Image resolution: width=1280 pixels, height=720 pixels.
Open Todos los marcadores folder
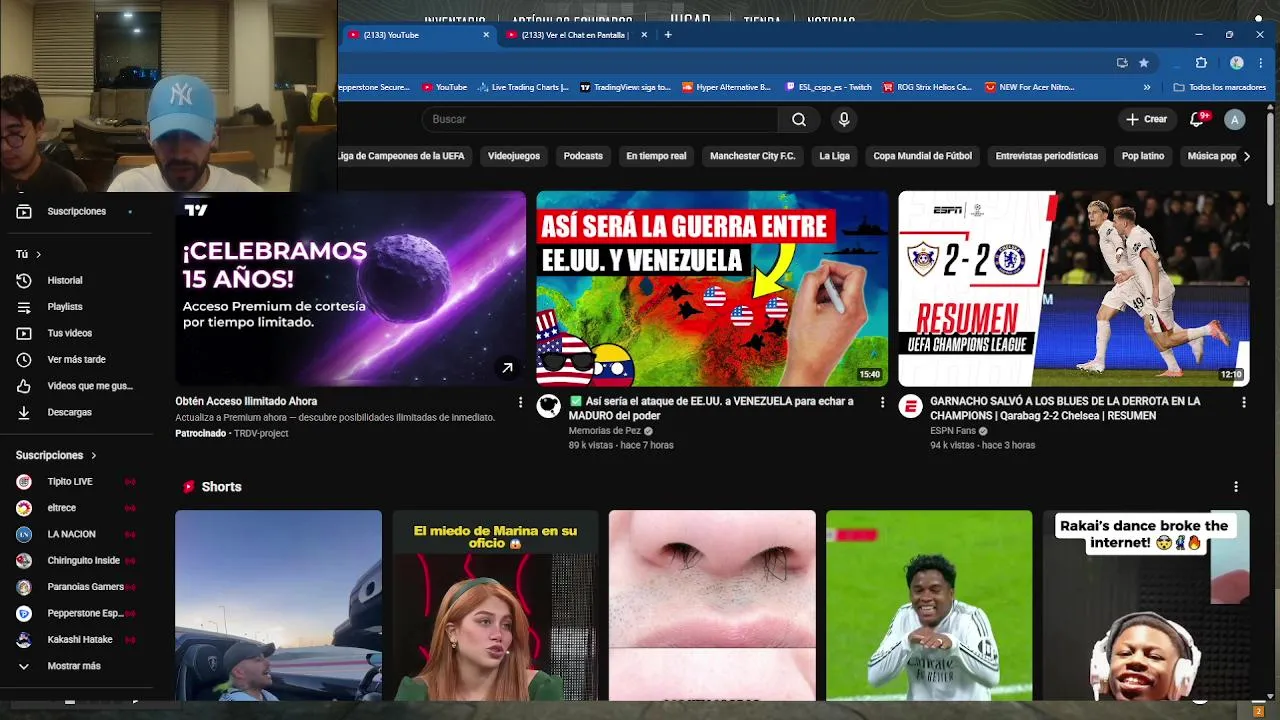(x=1219, y=87)
